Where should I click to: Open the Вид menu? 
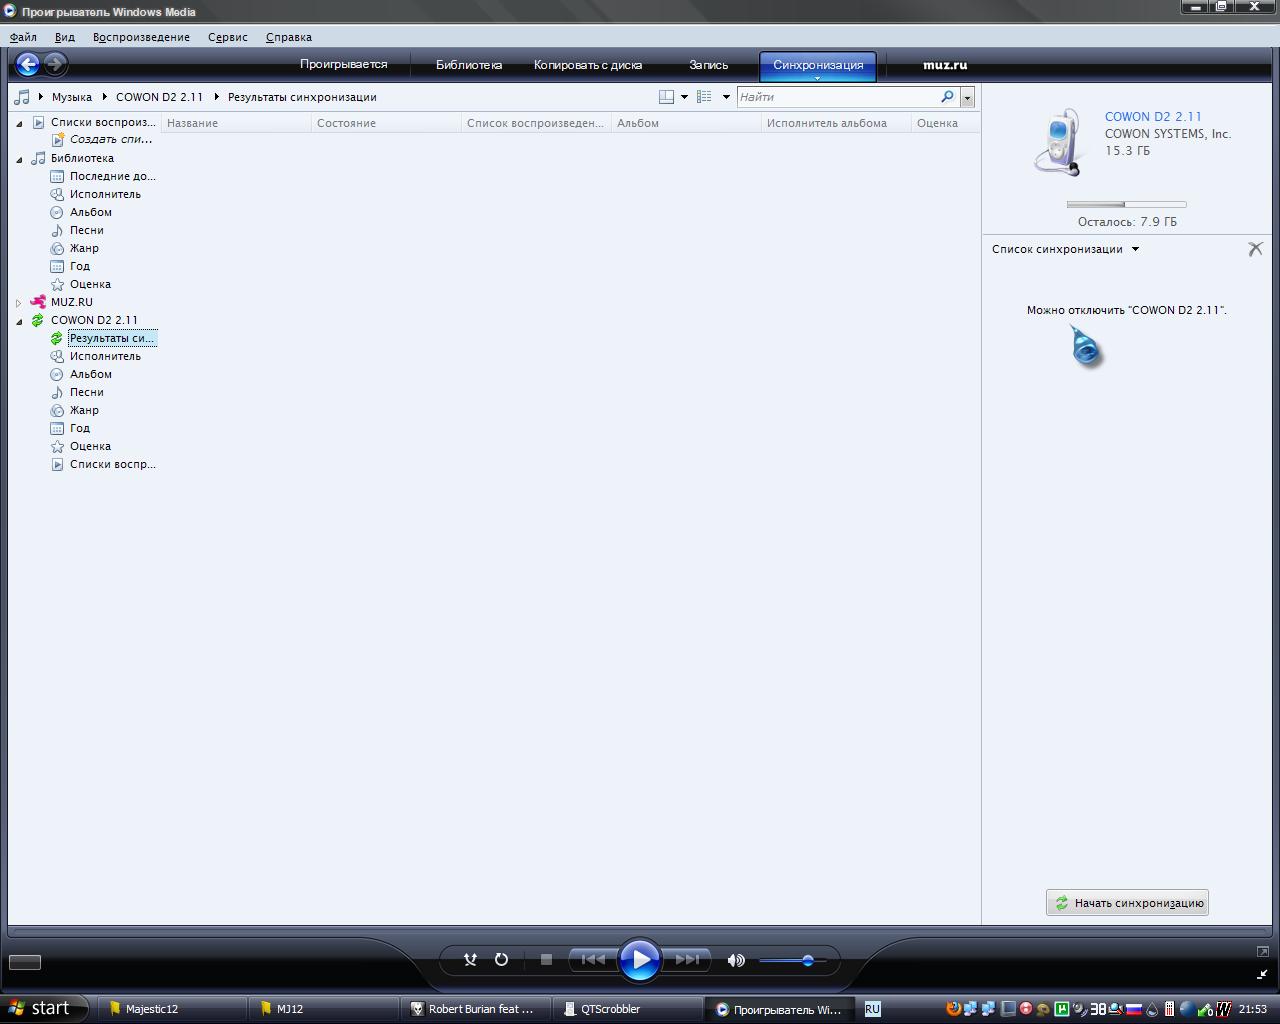(64, 37)
